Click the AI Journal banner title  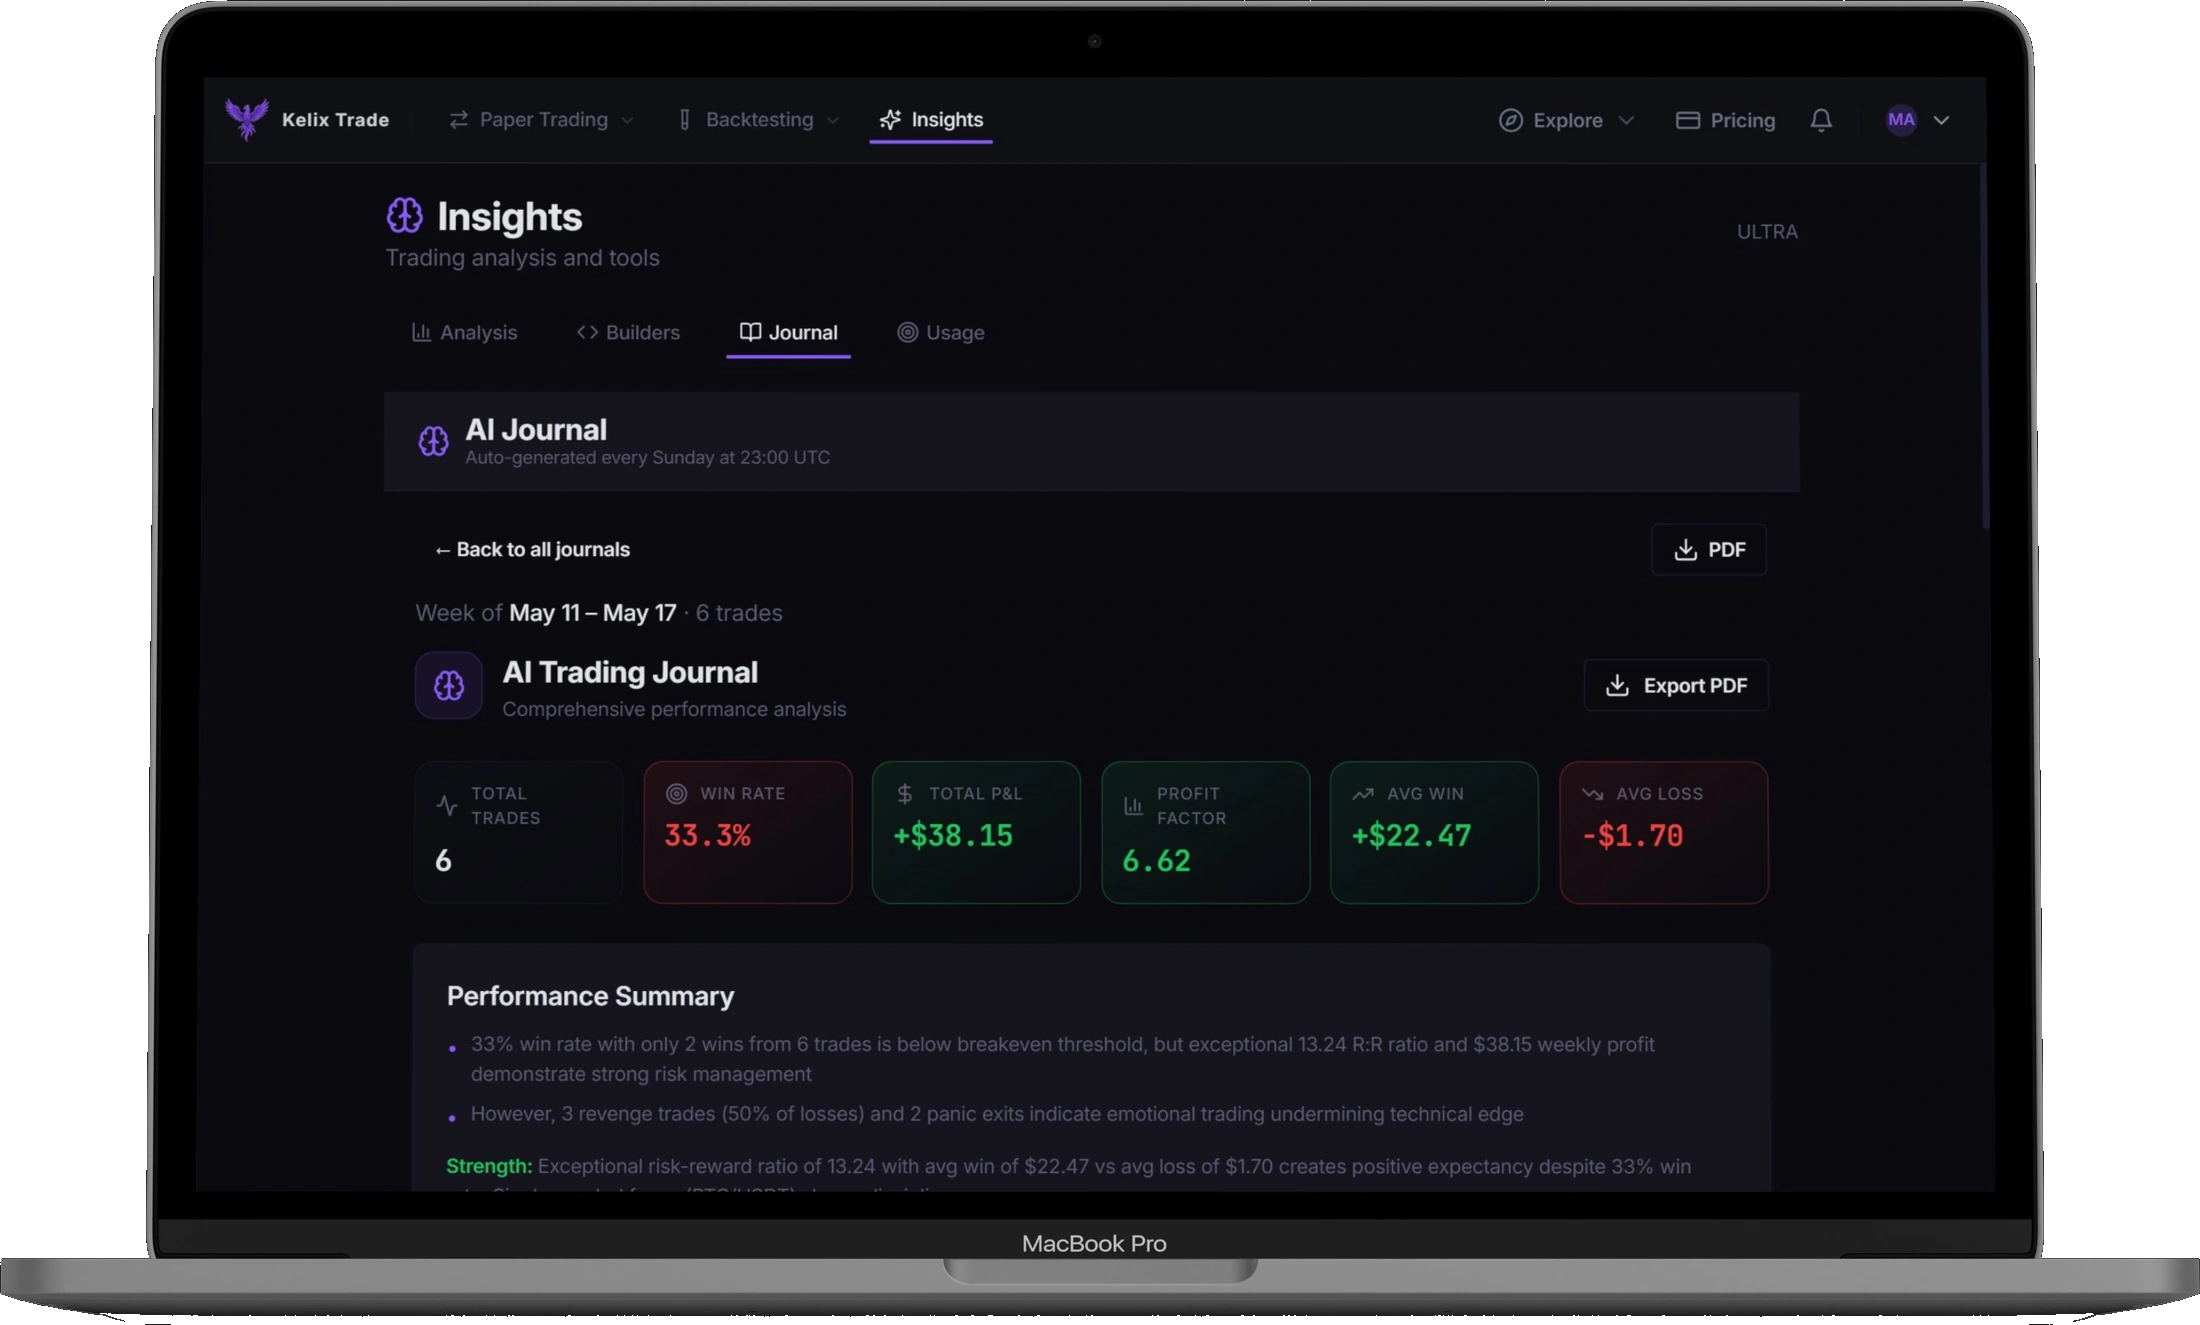click(x=536, y=429)
